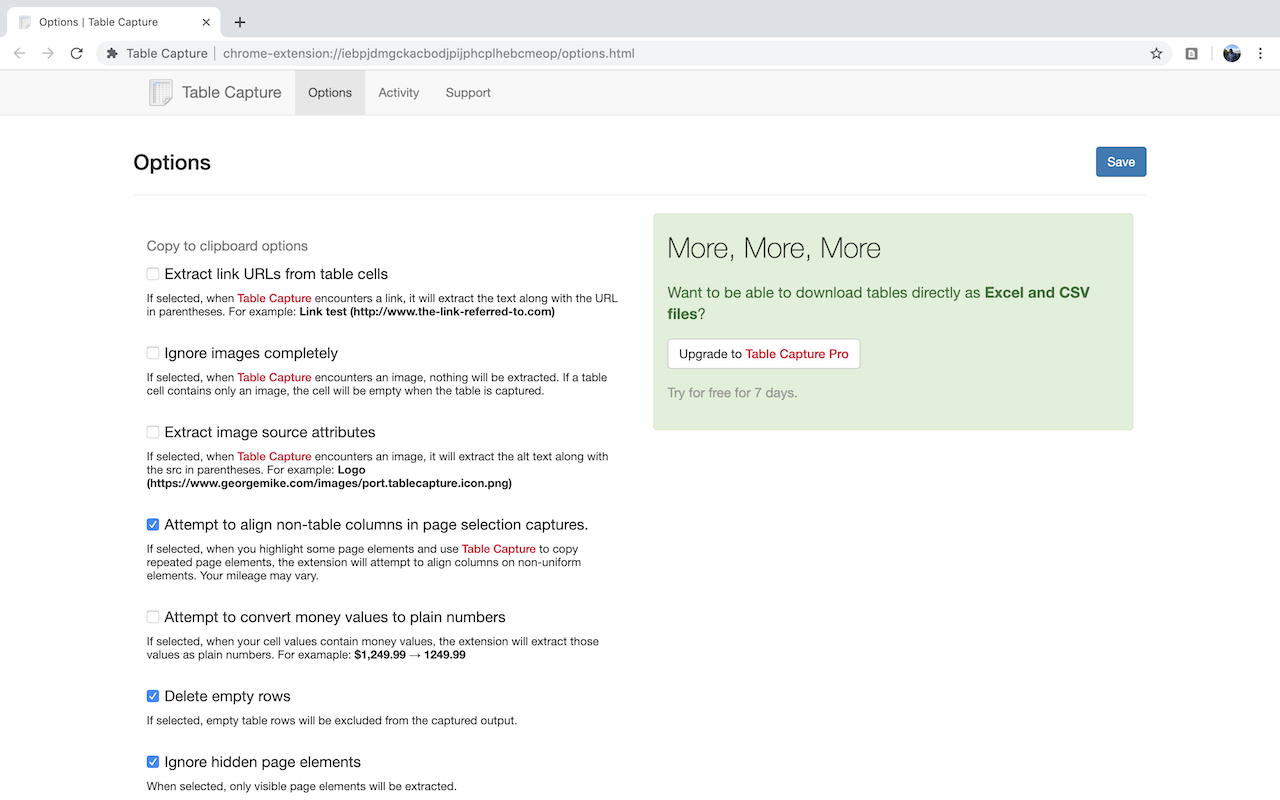The height and width of the screenshot is (800, 1280).
Task: Disable Delete empty rows option
Action: tap(153, 696)
